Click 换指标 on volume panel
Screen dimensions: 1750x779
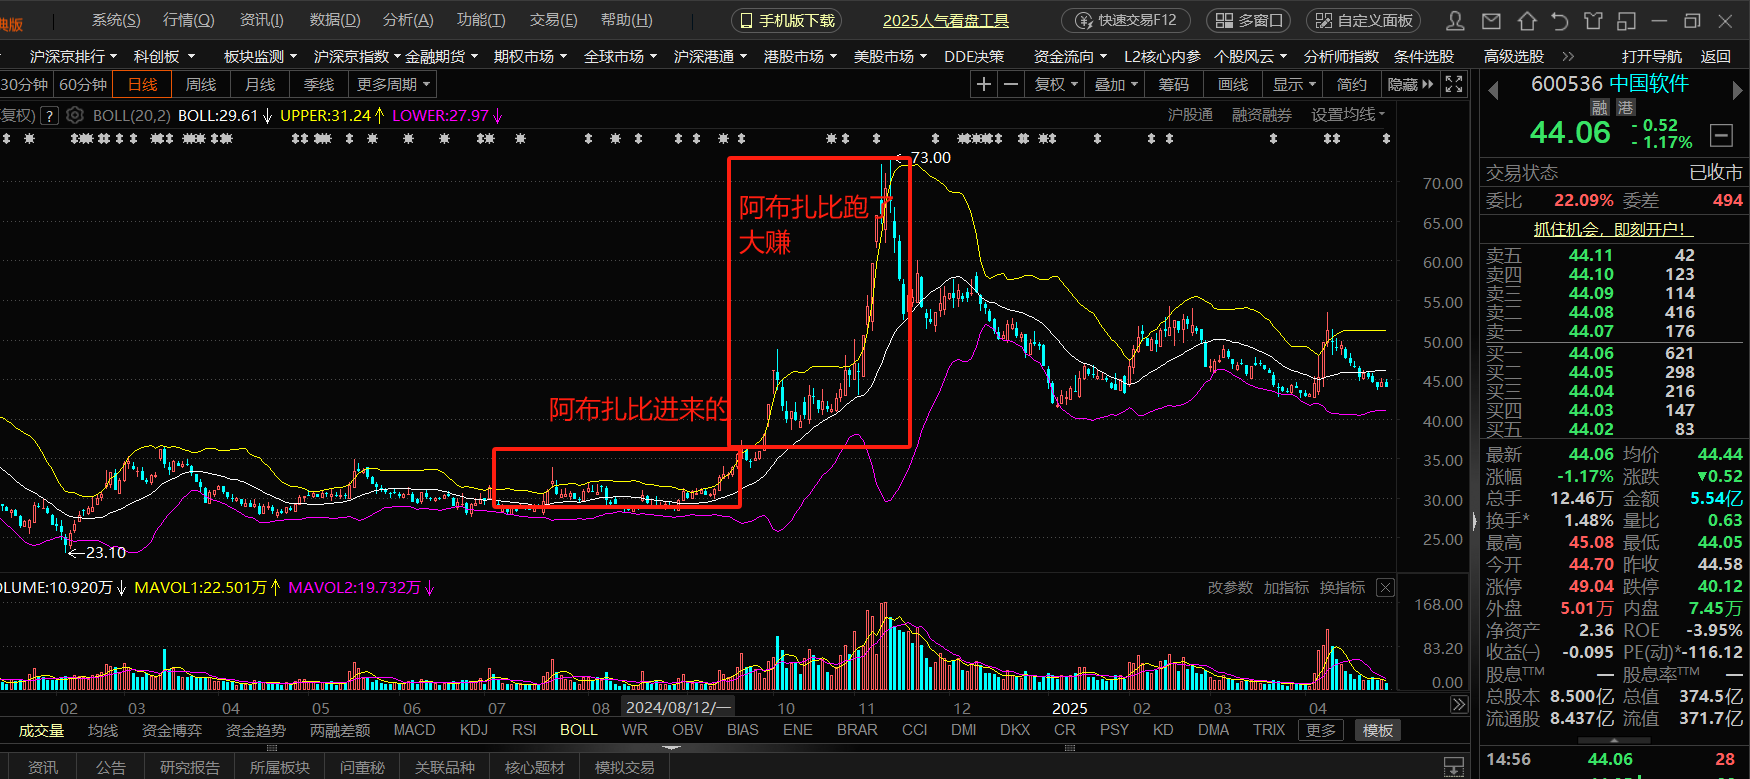[1342, 587]
